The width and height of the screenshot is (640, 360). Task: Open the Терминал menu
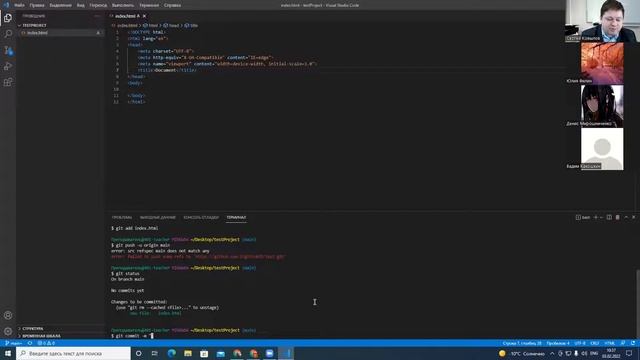click(x=149, y=5)
